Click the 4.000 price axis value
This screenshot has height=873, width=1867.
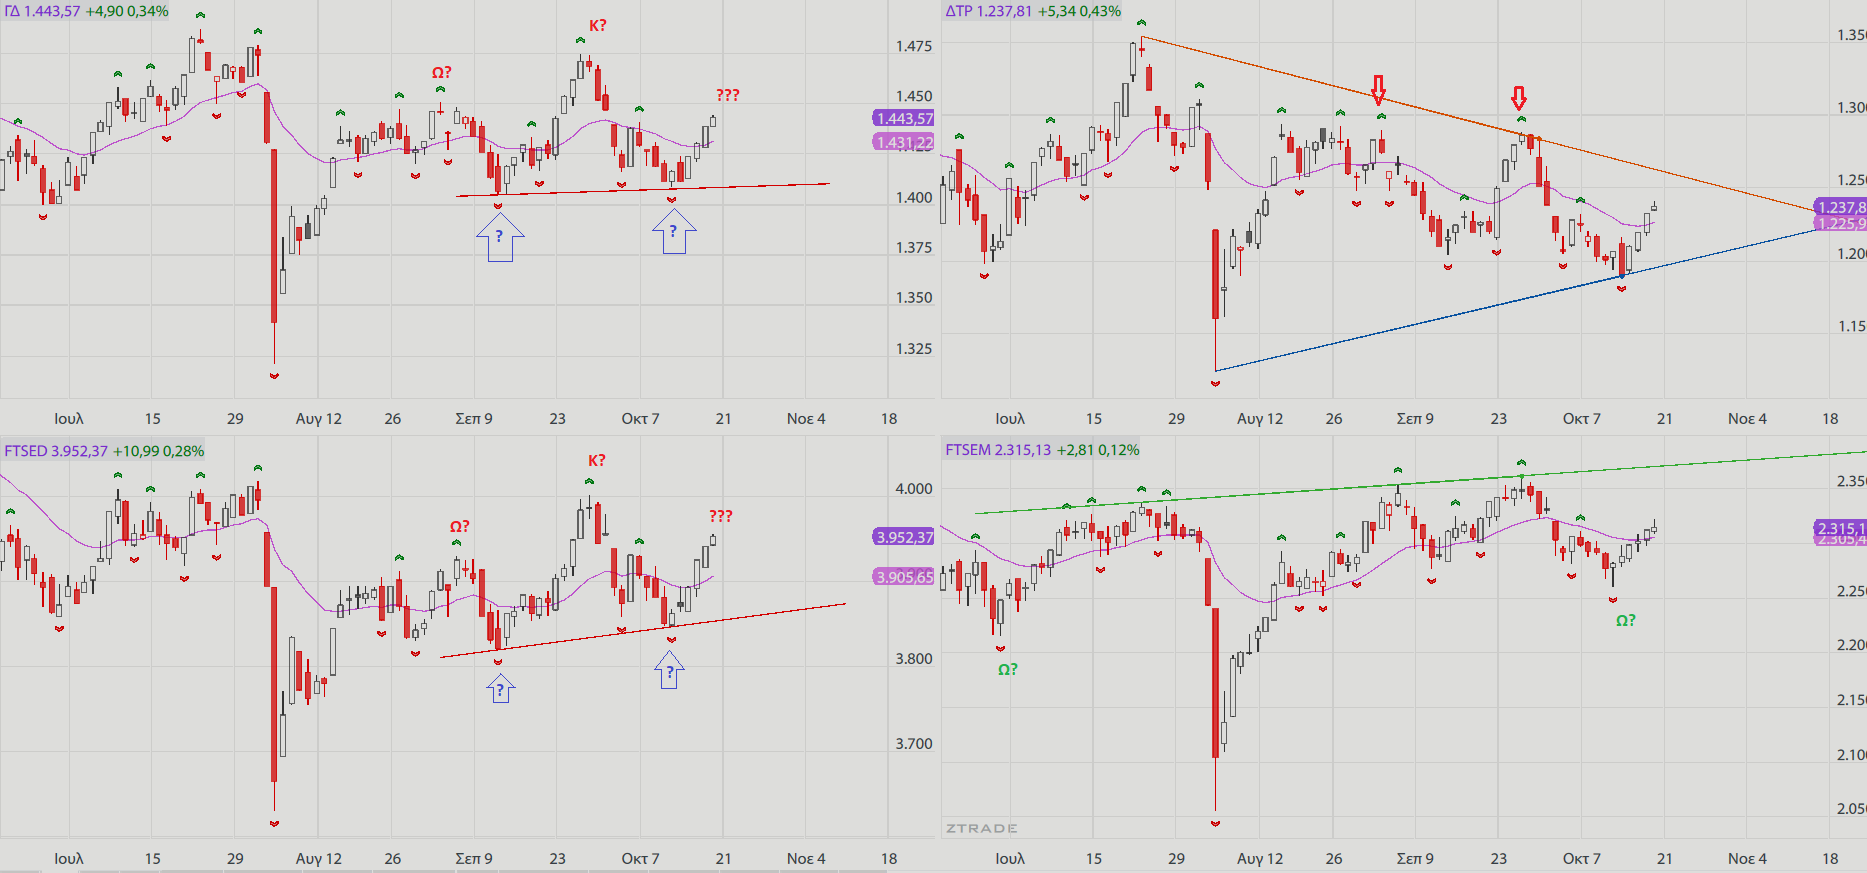914,488
